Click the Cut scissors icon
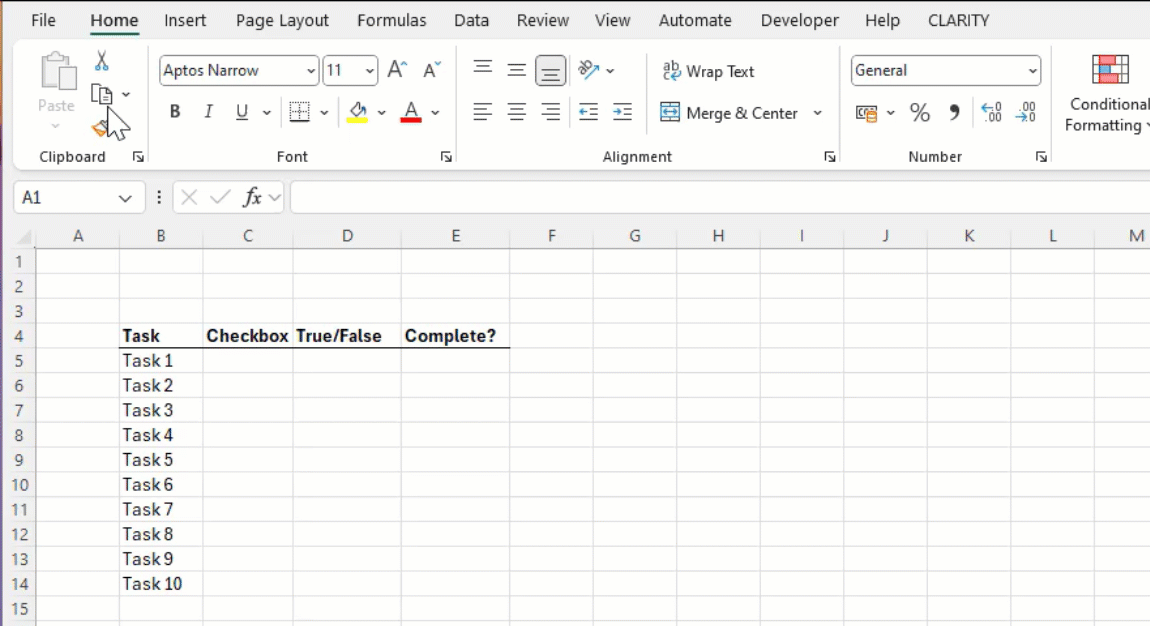This screenshot has width=1150, height=626. click(x=100, y=59)
